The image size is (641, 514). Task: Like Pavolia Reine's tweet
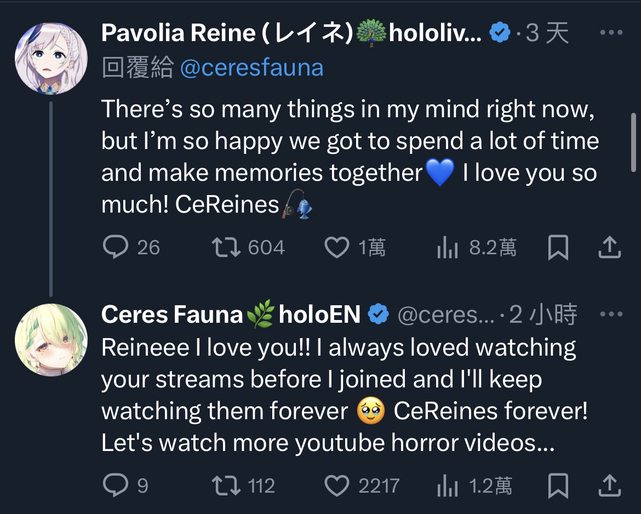(x=338, y=247)
